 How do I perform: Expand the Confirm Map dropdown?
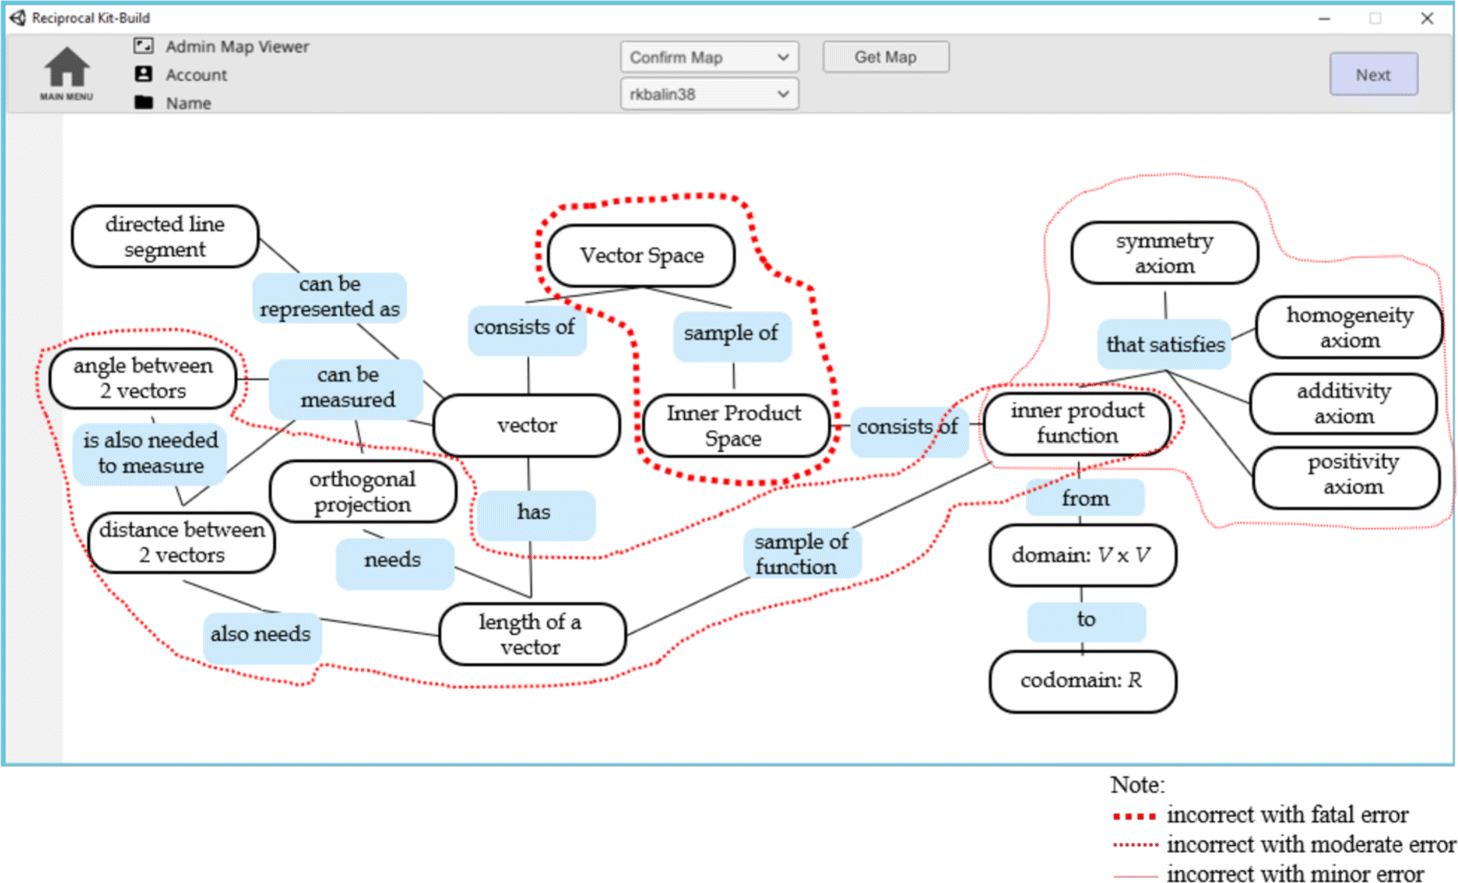pos(709,57)
